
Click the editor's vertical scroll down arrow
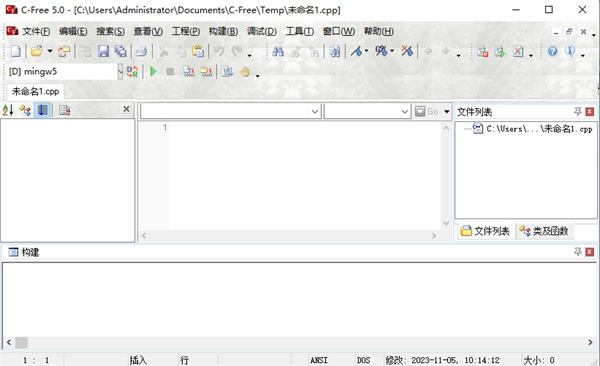click(446, 223)
